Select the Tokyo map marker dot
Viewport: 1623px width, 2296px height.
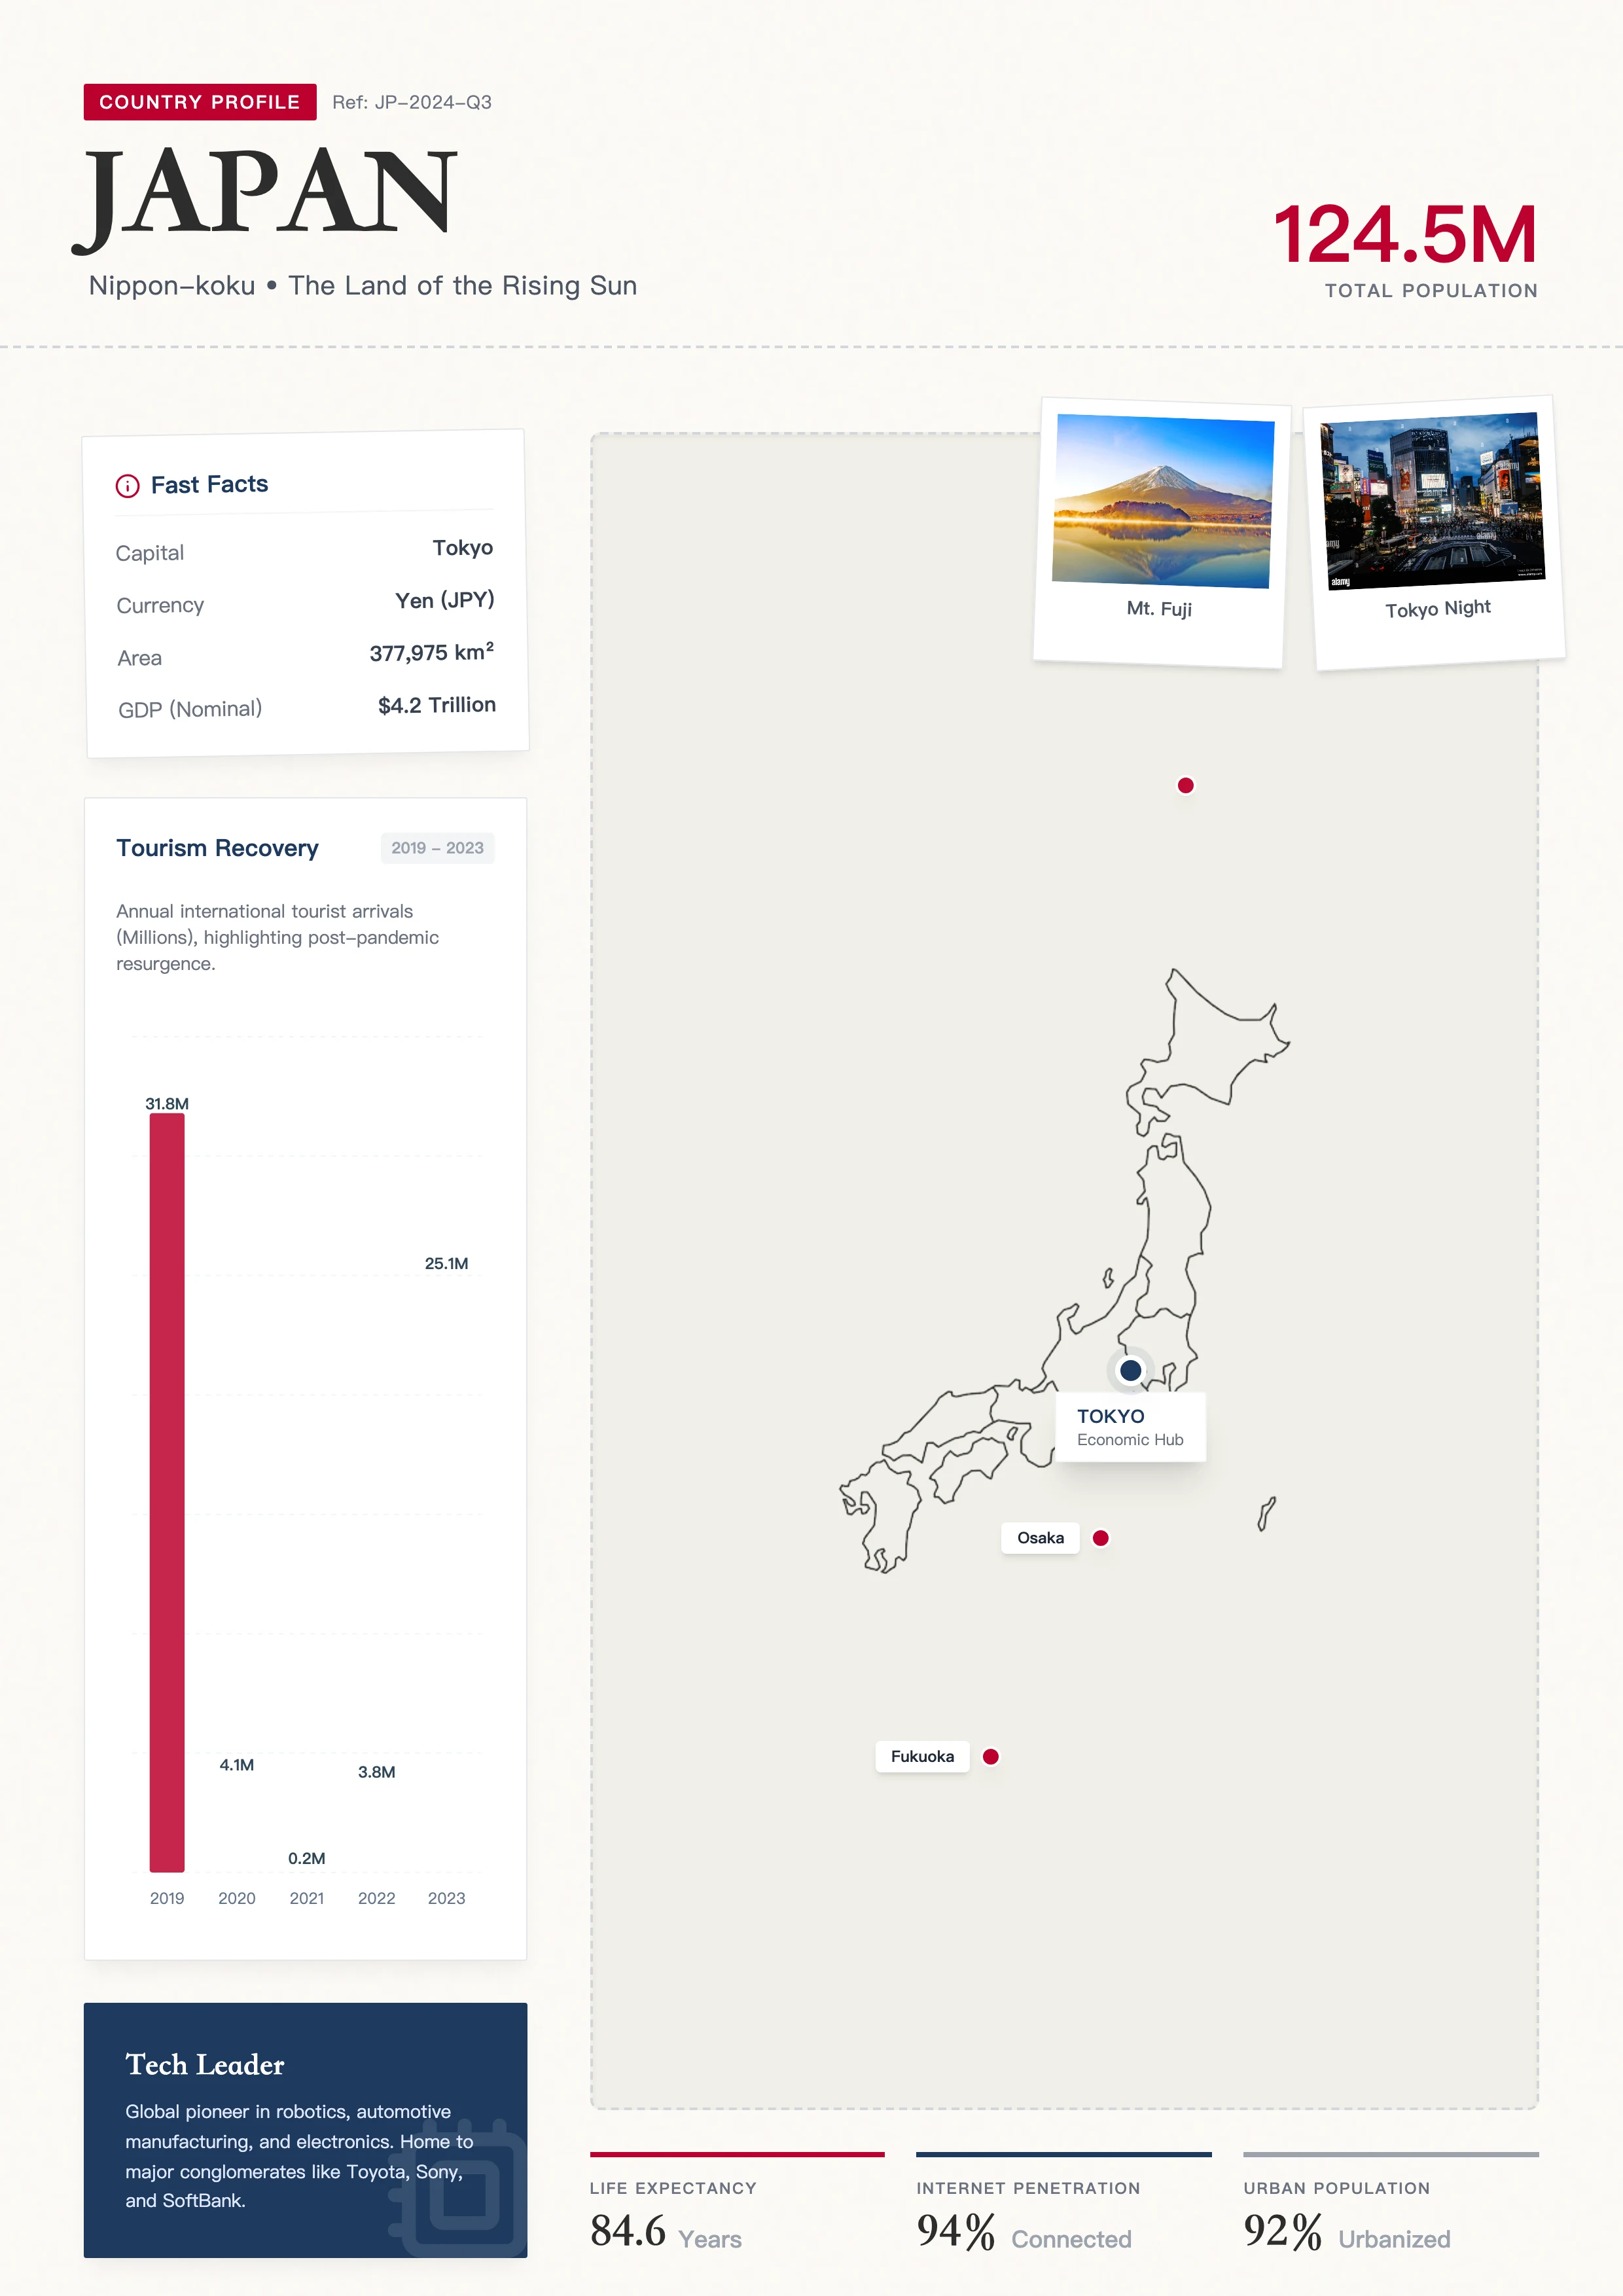[x=1131, y=1370]
